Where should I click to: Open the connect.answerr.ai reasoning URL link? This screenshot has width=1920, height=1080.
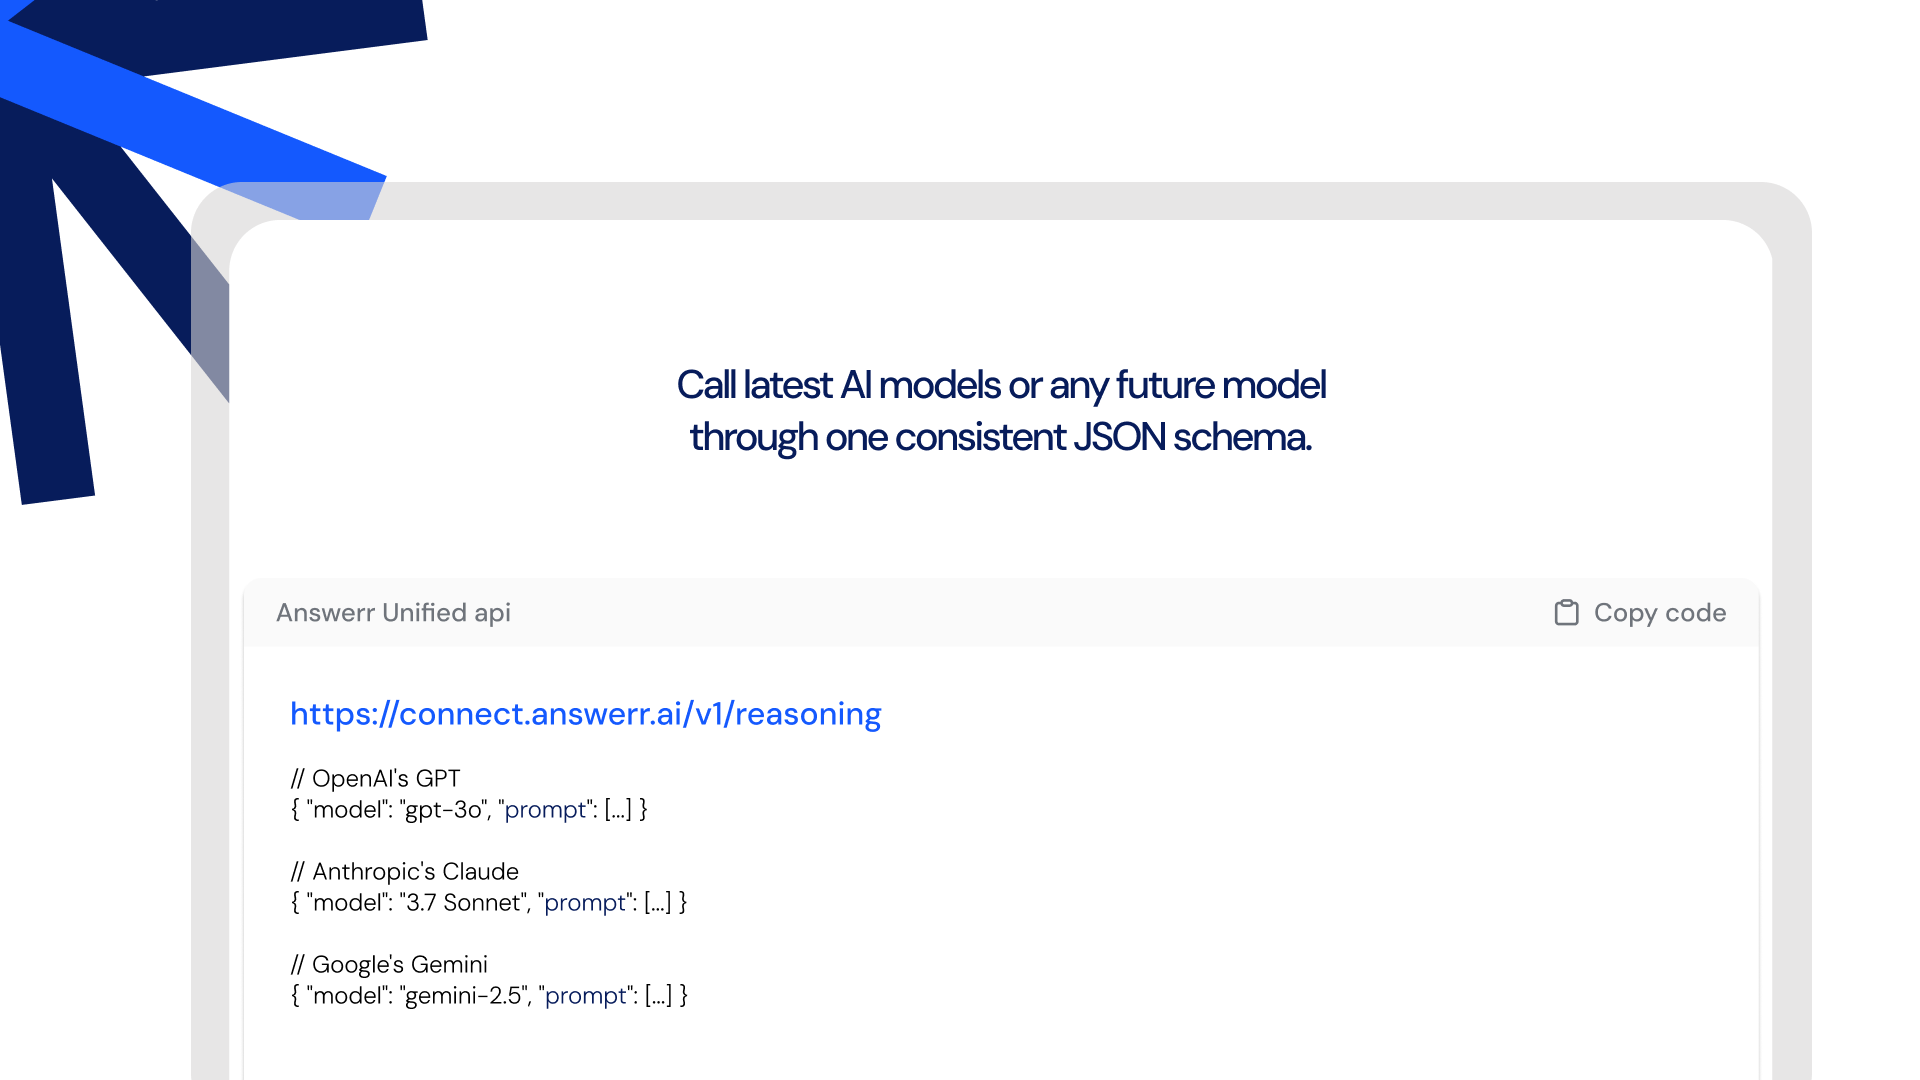[585, 714]
